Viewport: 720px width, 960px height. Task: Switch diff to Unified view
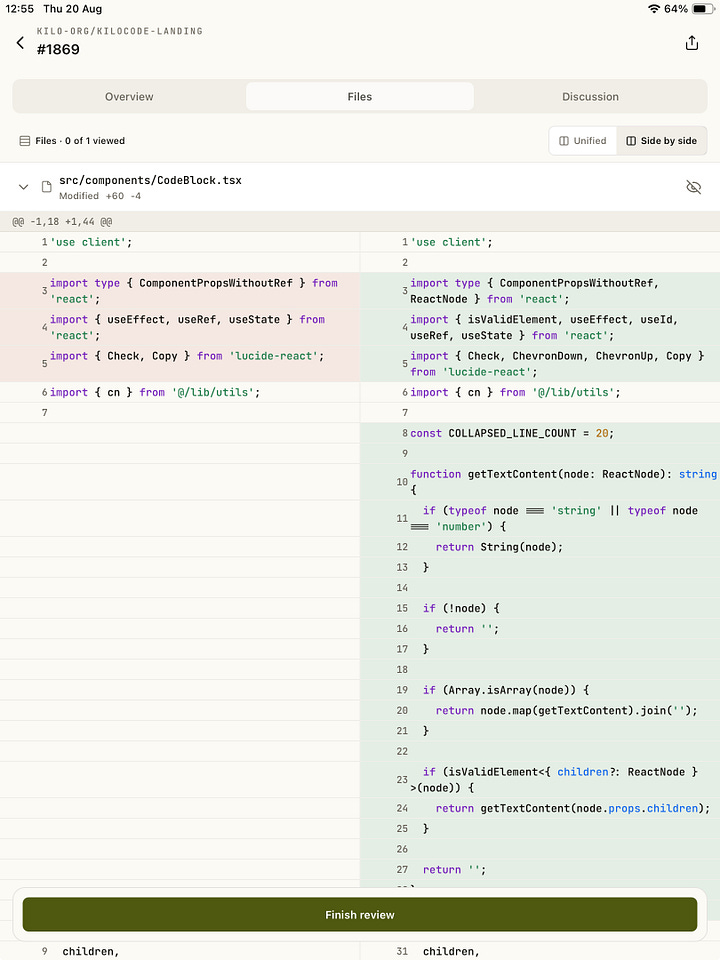coord(583,141)
